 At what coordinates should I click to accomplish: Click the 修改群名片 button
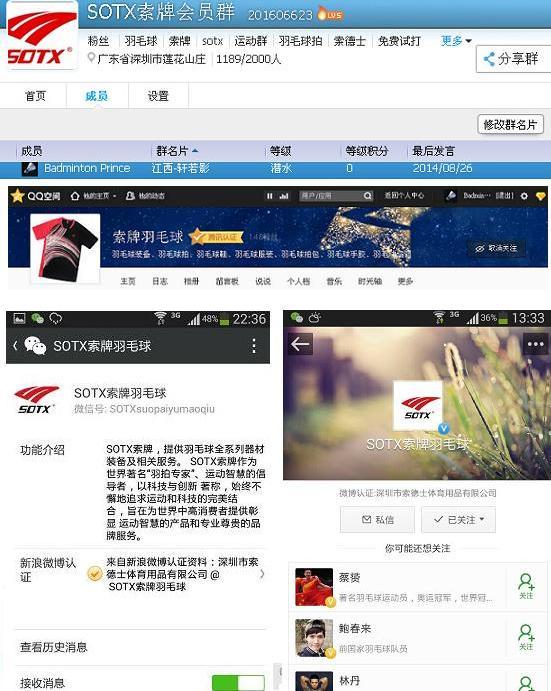(x=510, y=124)
